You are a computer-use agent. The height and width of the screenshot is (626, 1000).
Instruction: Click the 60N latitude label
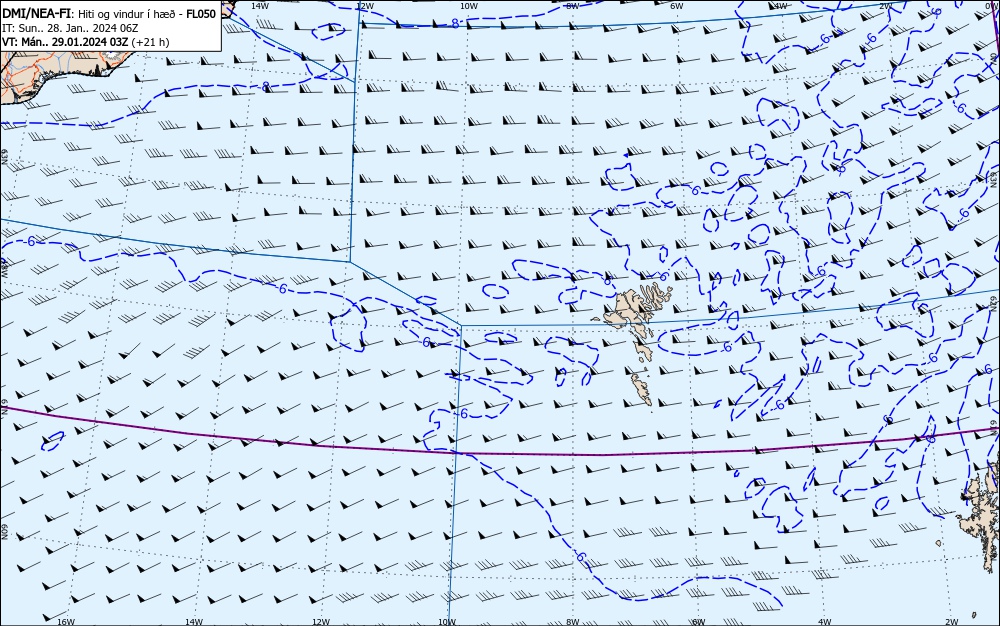click(x=4, y=532)
